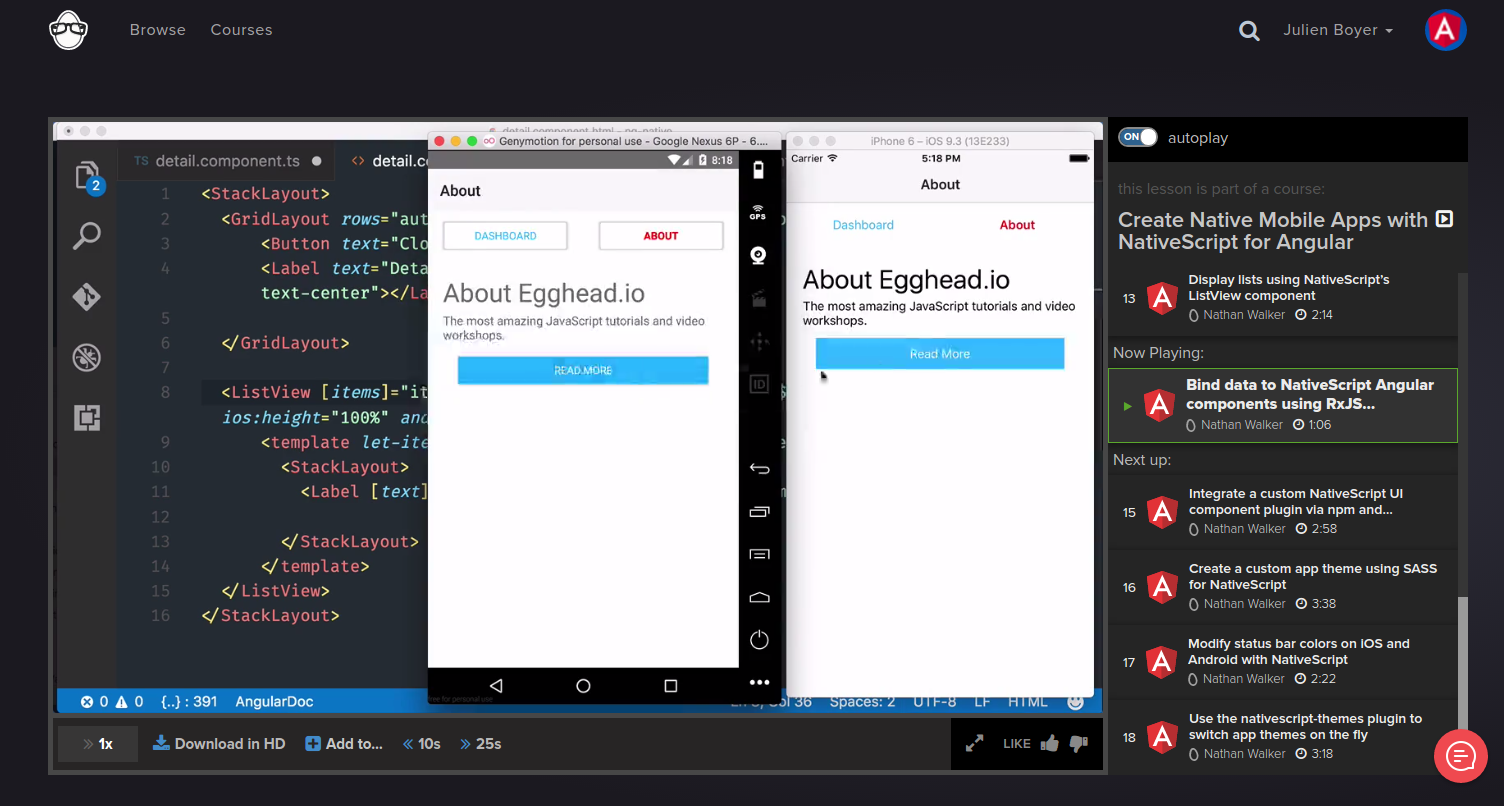
Task: Switch to detail.component.ts editor tab
Action: tap(227, 161)
